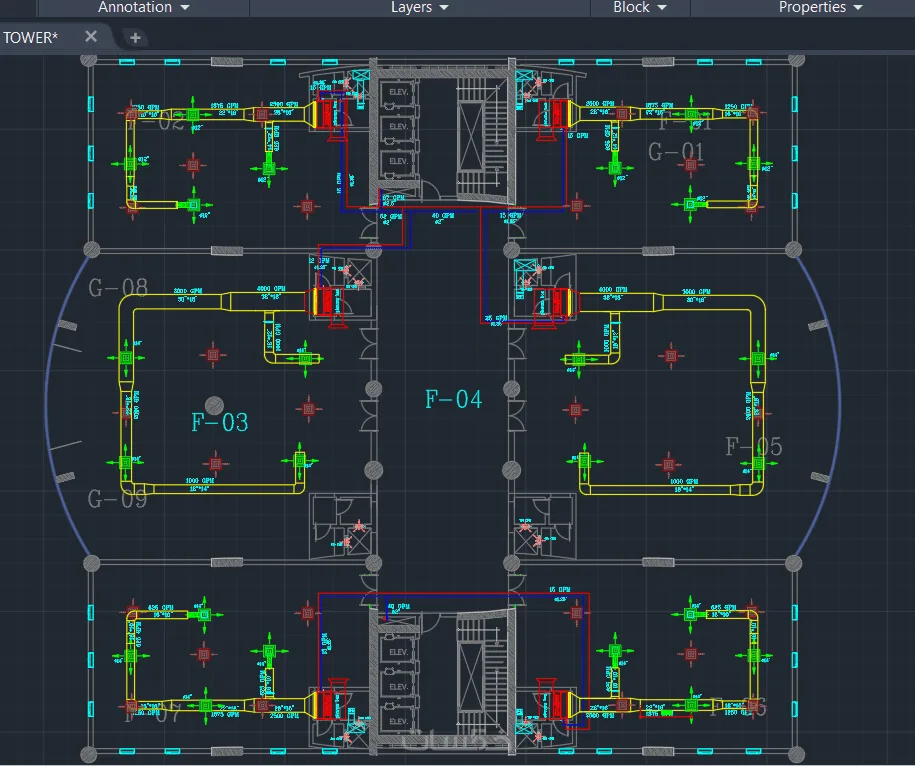This screenshot has width=915, height=766.
Task: Select the gray circle near F-03
Action: tap(215, 405)
